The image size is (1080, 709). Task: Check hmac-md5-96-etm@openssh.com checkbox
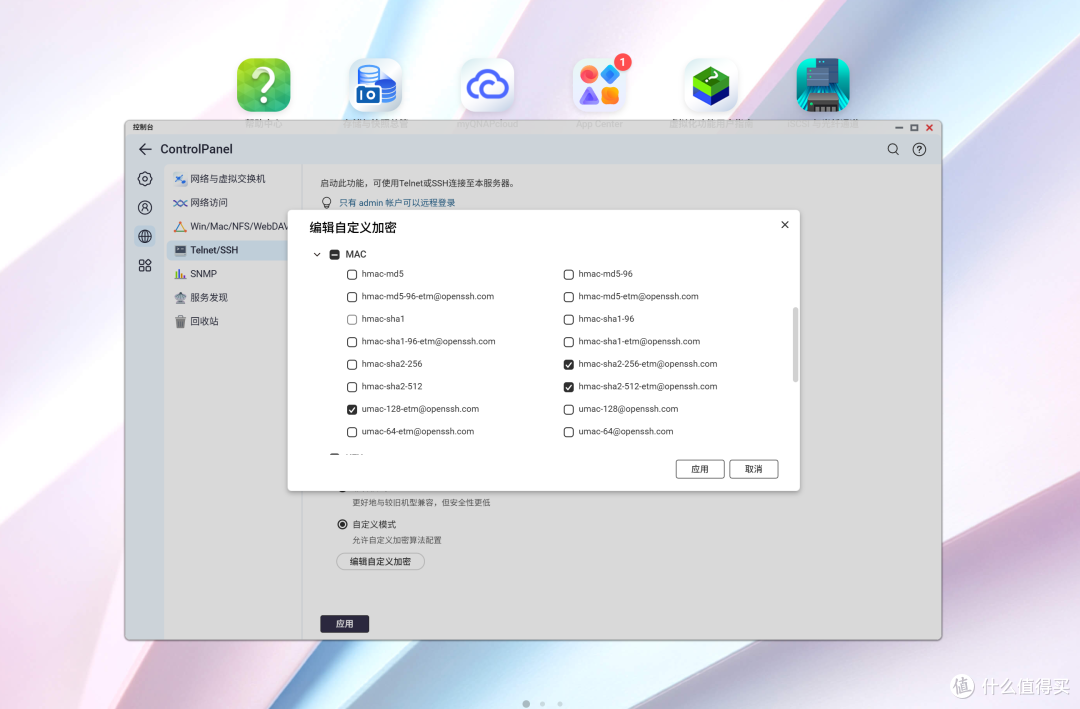point(352,297)
